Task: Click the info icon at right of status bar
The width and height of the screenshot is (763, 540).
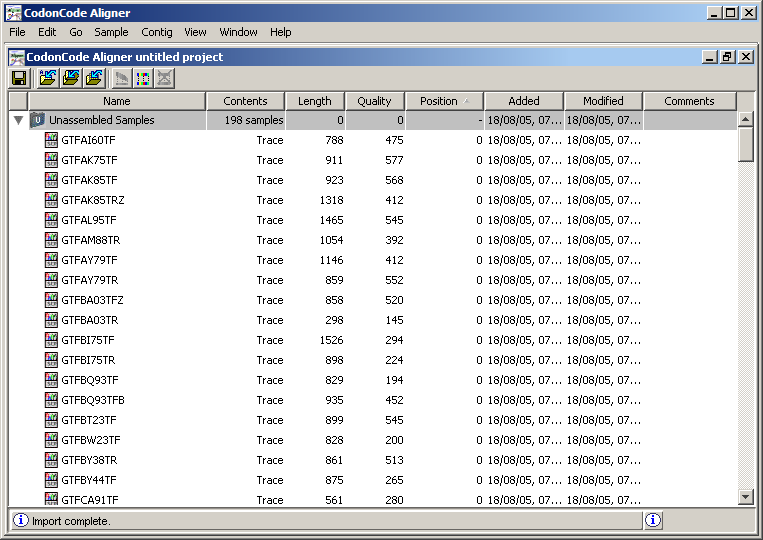Action: 653,521
